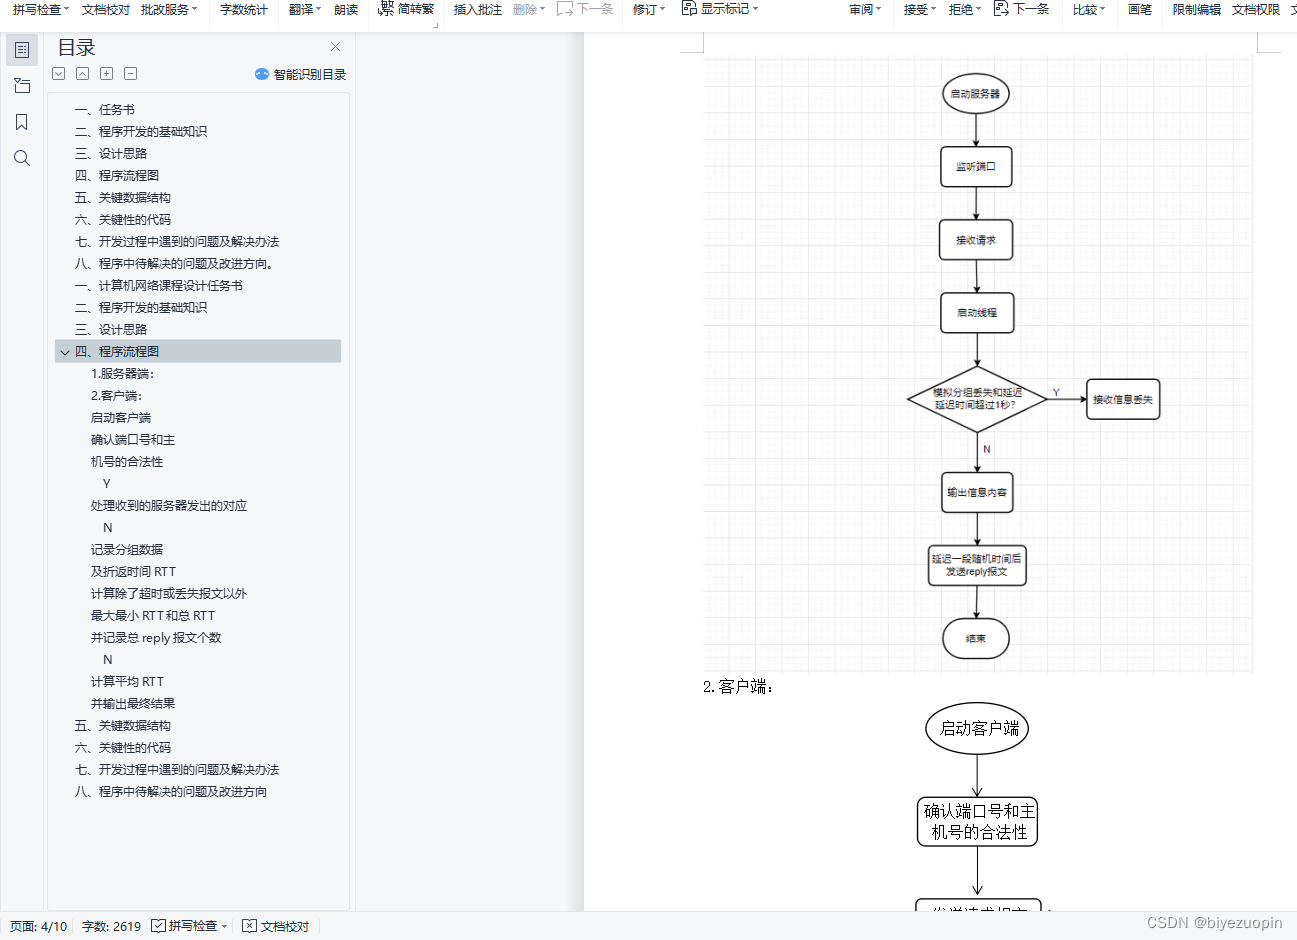Click word count 字数: 2619 in status bar

pyautogui.click(x=111, y=926)
